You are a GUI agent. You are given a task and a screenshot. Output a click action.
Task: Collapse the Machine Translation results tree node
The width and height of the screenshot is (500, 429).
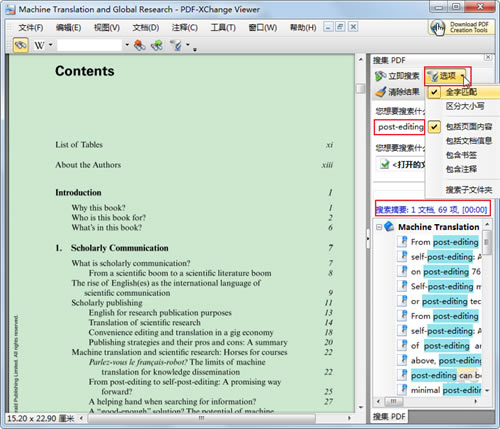point(379,227)
